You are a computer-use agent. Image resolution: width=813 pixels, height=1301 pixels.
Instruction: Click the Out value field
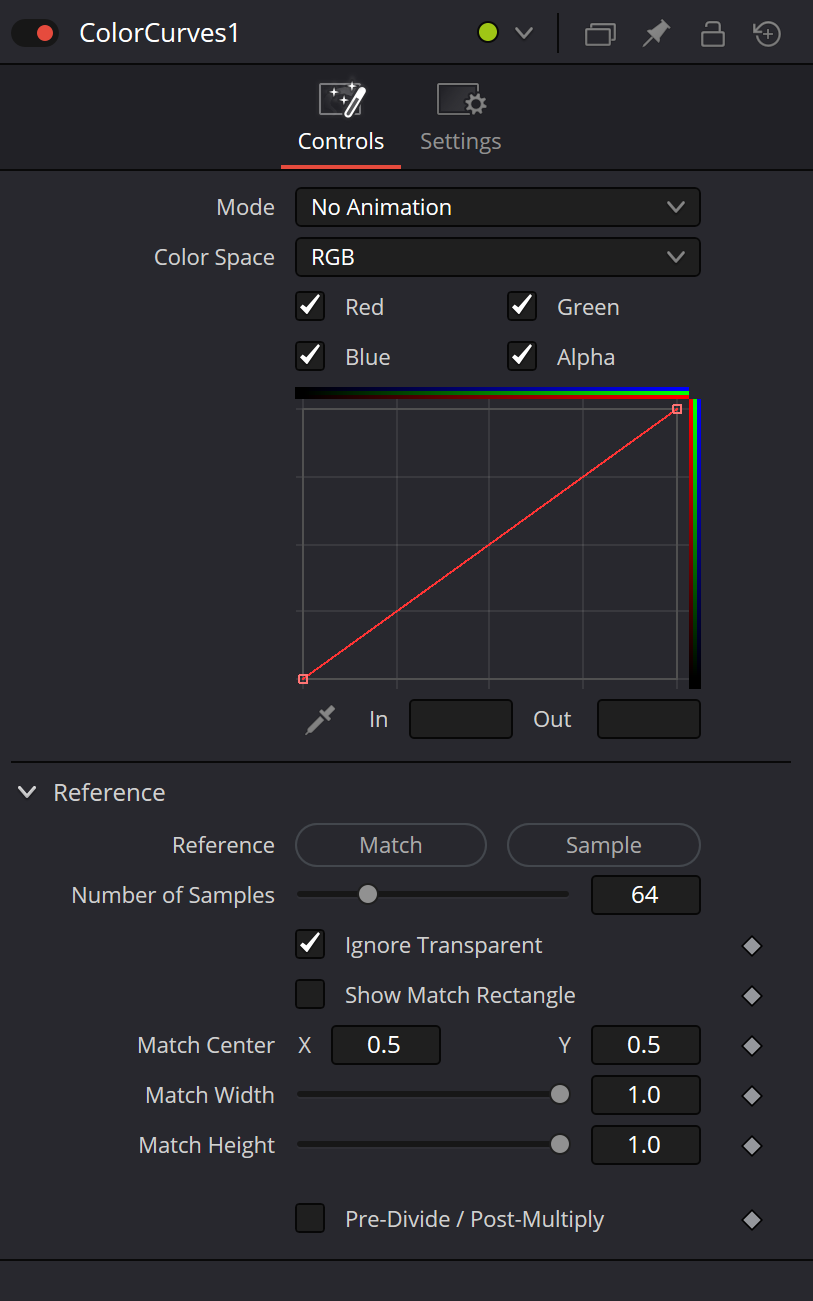click(649, 719)
